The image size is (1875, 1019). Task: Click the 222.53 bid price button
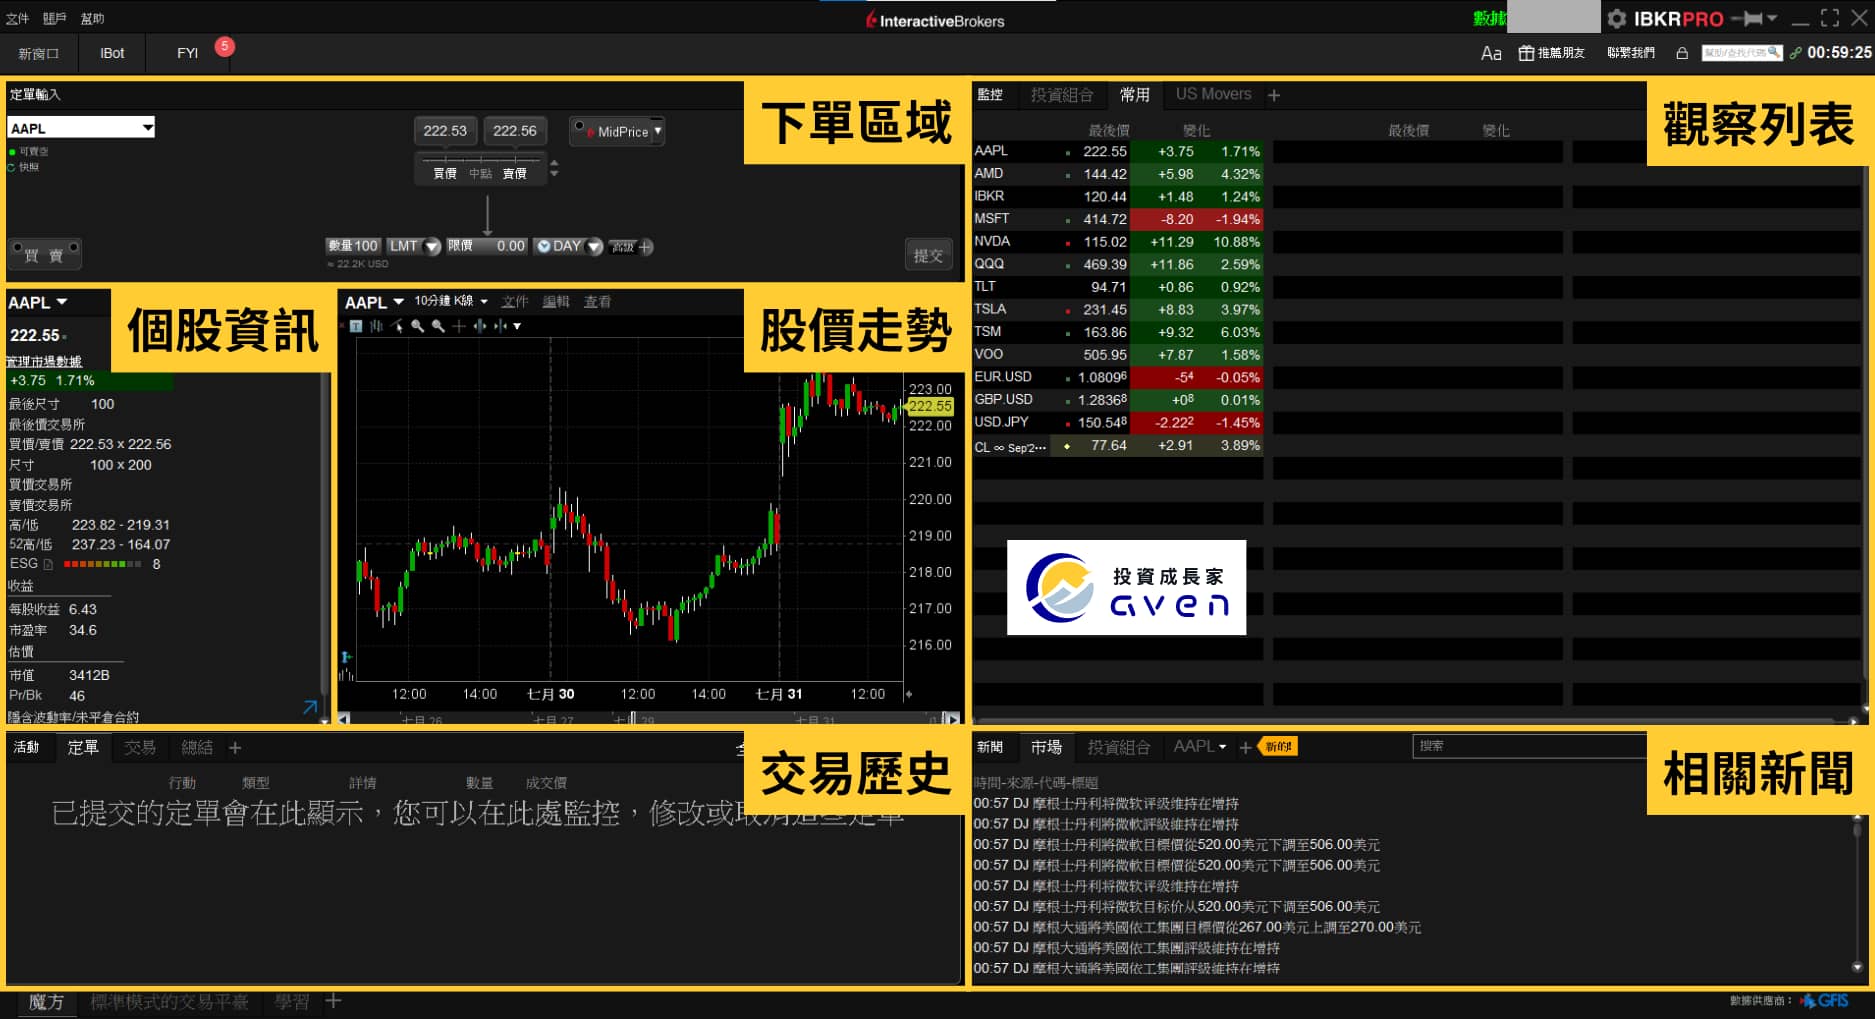point(445,131)
